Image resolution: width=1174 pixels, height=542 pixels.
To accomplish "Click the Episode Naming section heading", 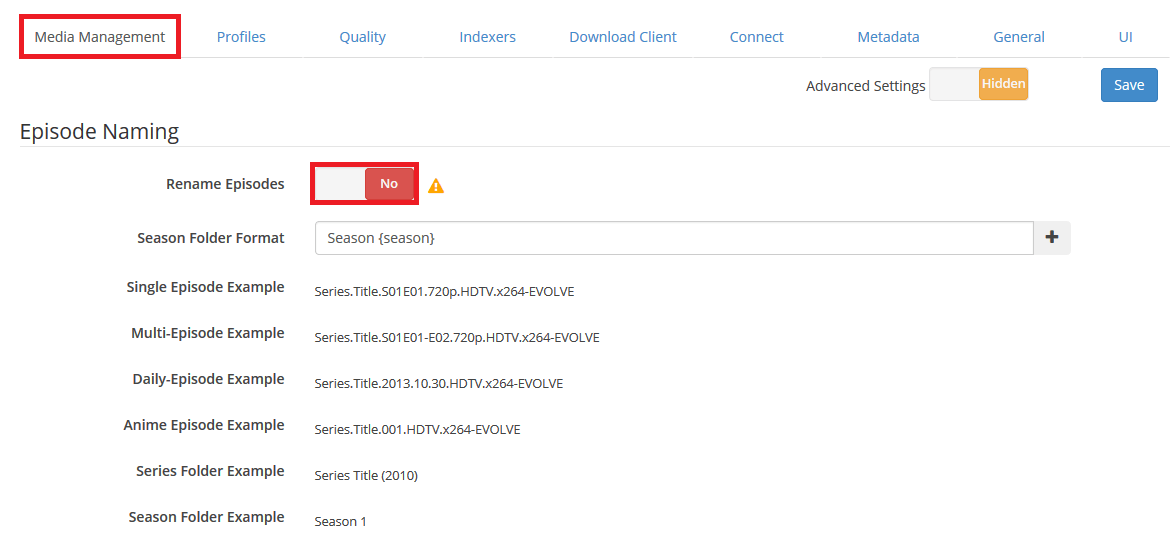I will click(99, 131).
